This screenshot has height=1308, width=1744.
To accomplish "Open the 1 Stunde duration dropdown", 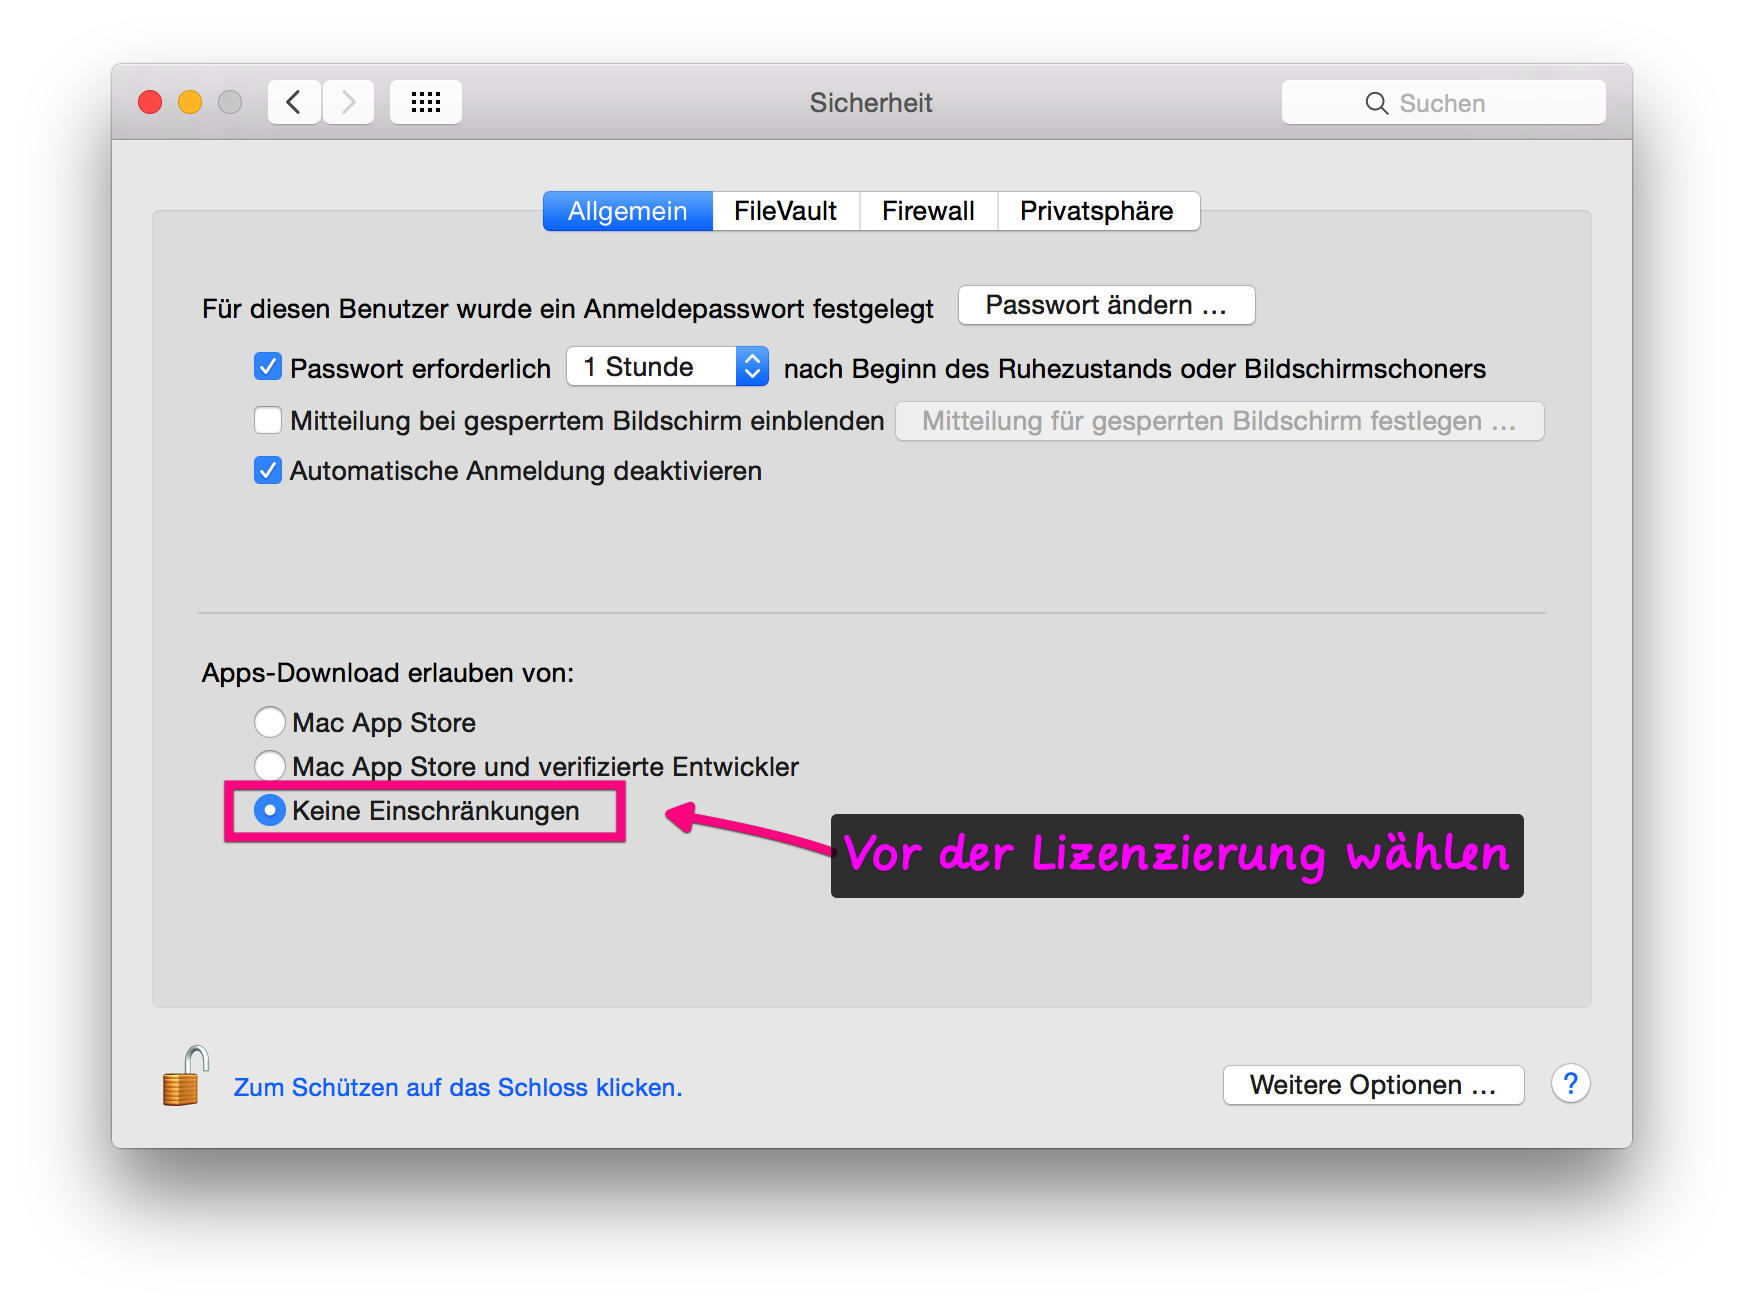I will pyautogui.click(x=751, y=366).
